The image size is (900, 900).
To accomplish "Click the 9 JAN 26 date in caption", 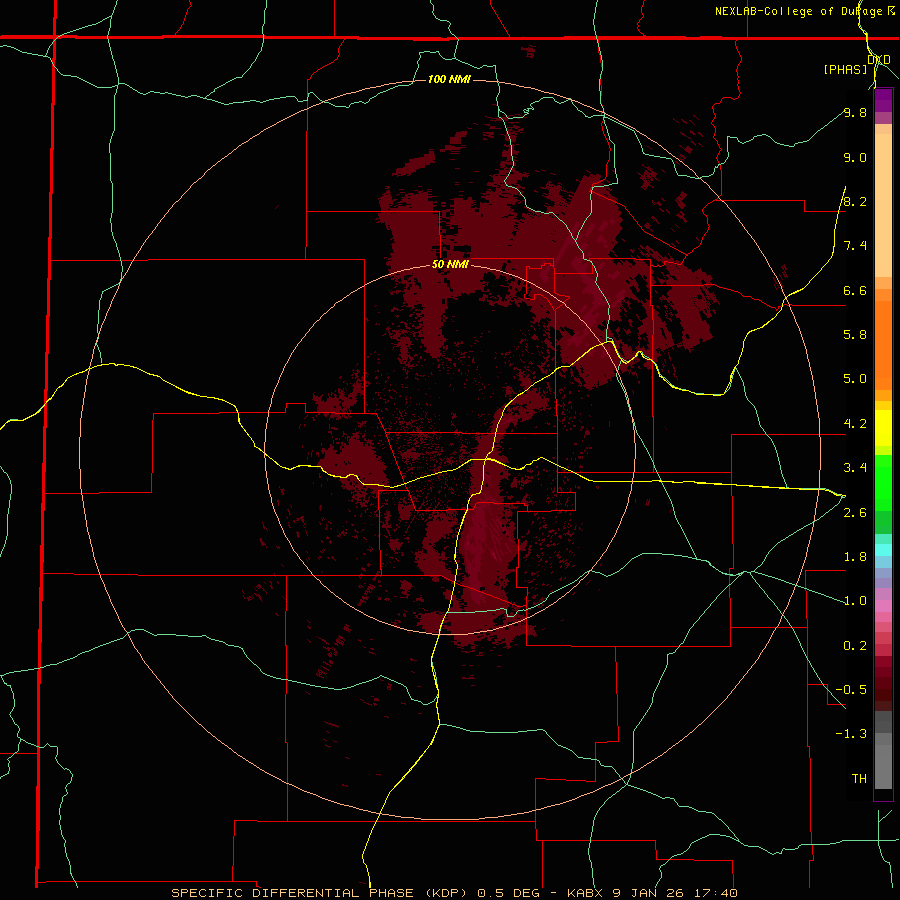I will pos(651,893).
